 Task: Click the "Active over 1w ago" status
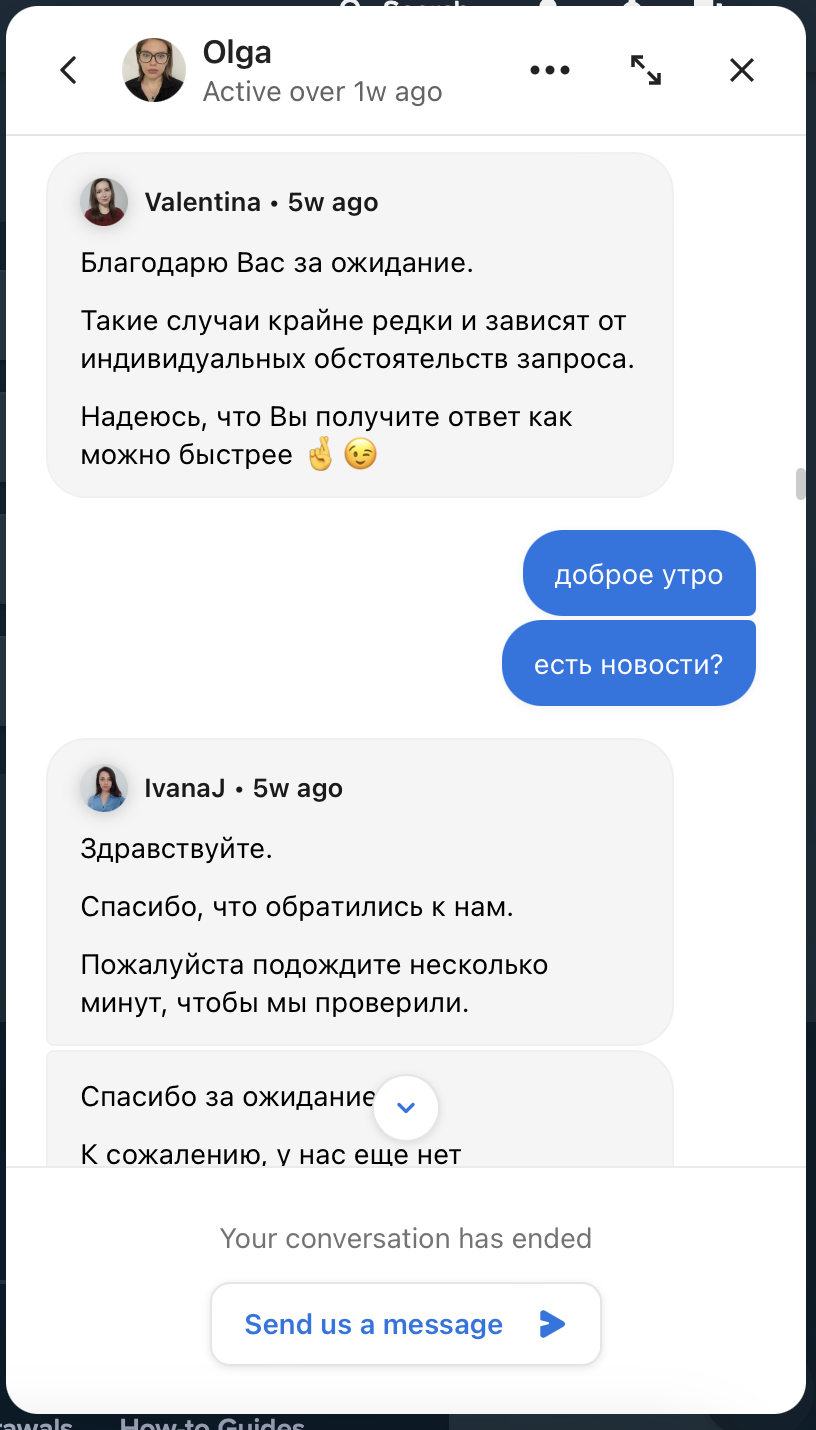(322, 92)
